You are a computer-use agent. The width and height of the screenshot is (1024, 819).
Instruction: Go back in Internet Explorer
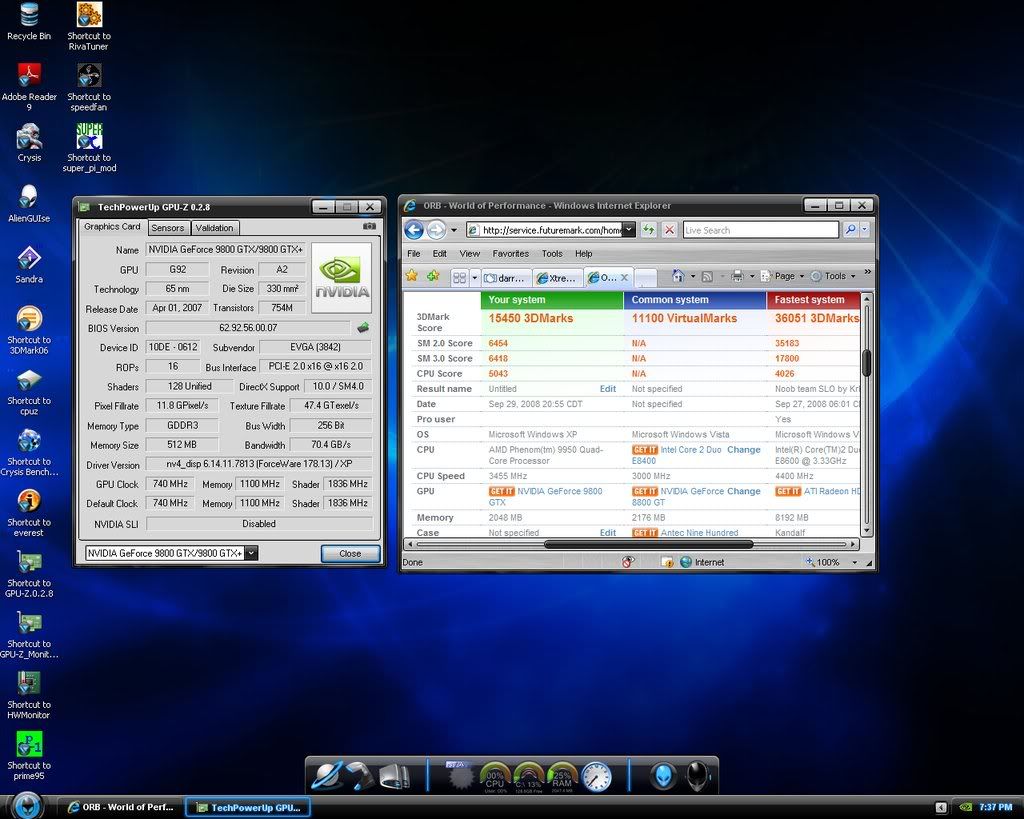[413, 230]
